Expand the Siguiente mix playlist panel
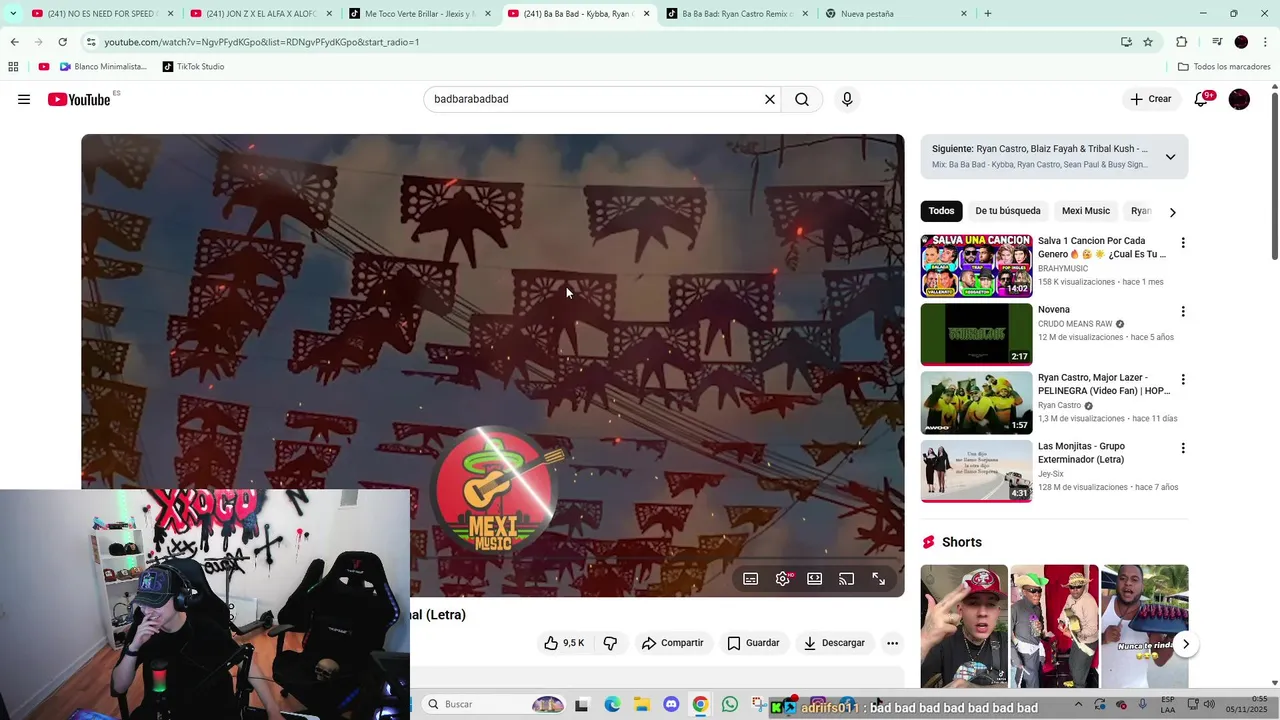 pos(1170,157)
